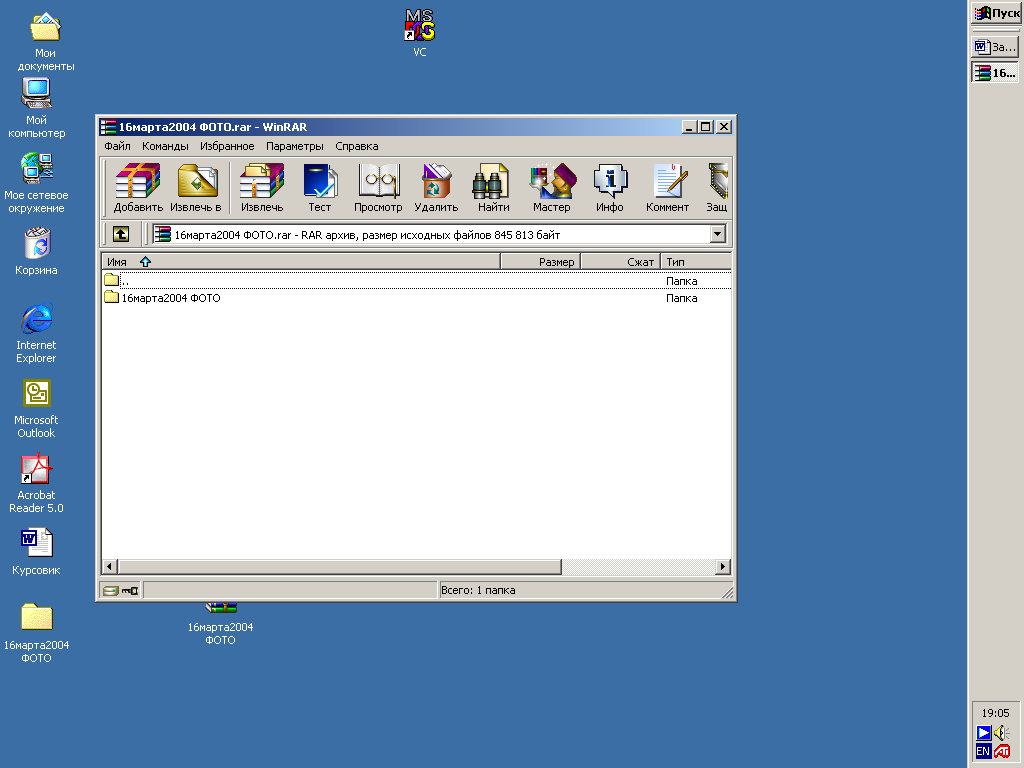The height and width of the screenshot is (768, 1024).
Task: Click the archive path text field
Action: pos(431,234)
